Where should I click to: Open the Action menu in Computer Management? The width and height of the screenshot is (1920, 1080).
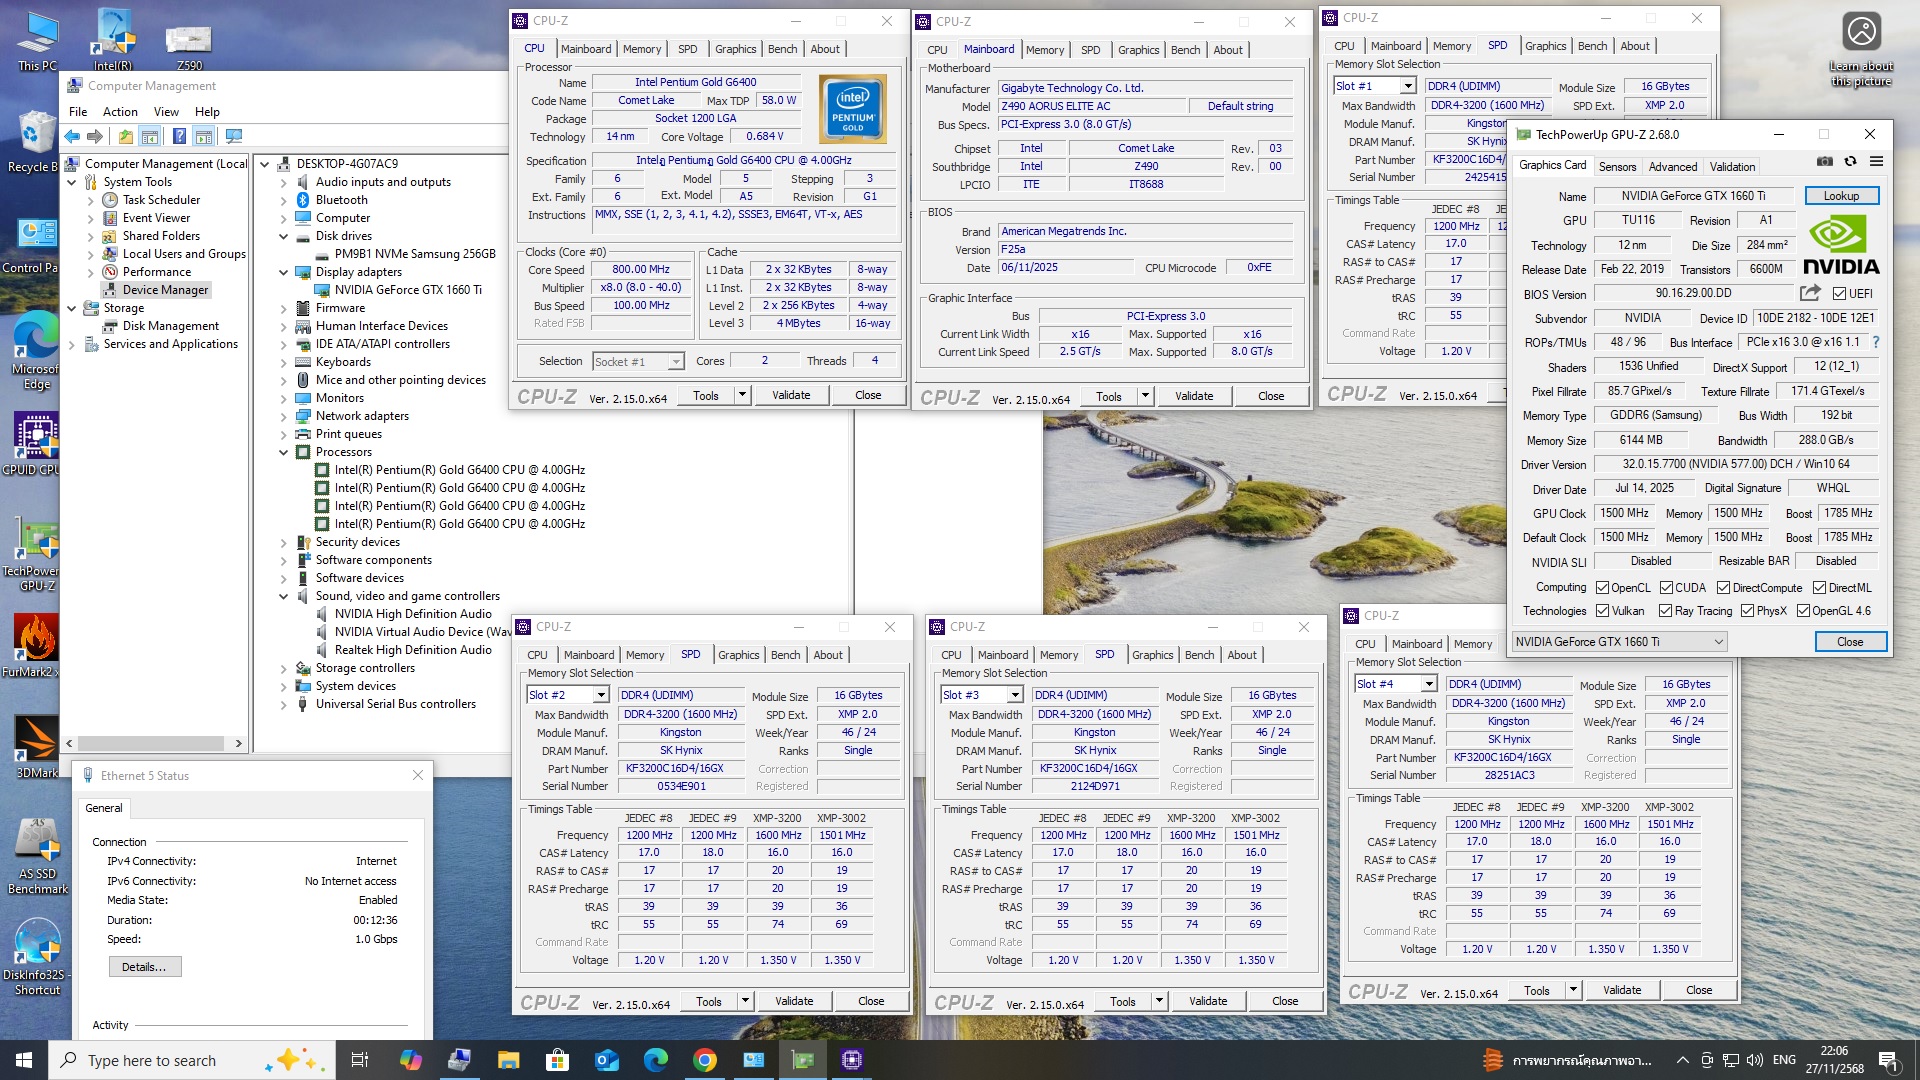(120, 112)
